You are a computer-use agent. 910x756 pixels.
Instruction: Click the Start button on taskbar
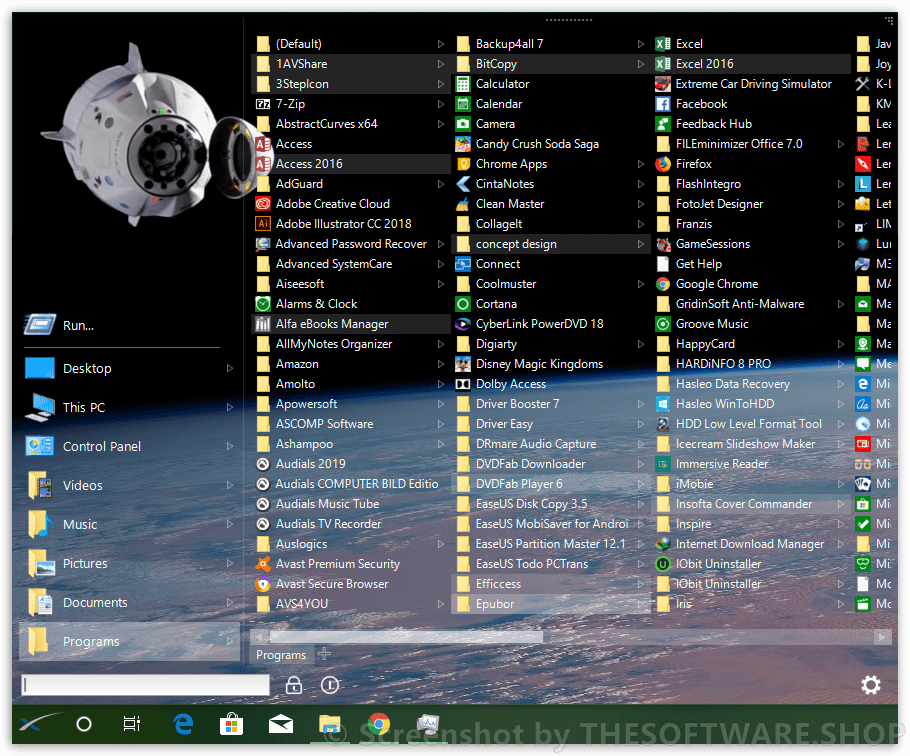click(39, 724)
